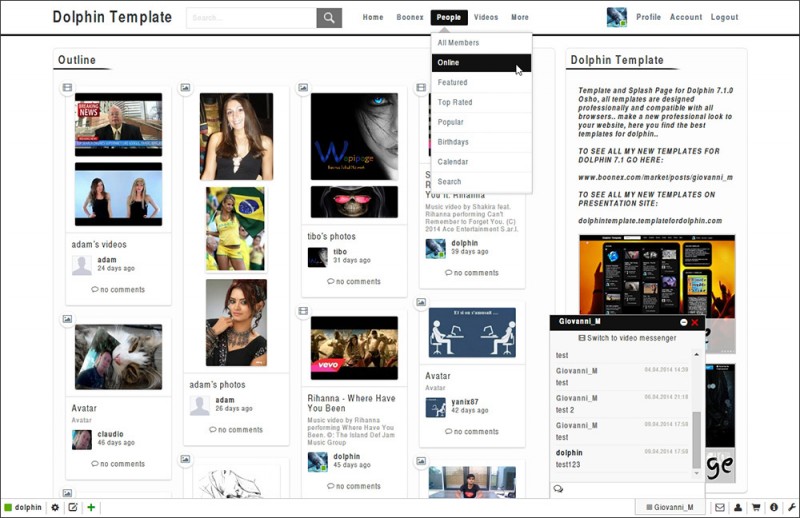This screenshot has height=518, width=800.
Task: Open the Profile link
Action: [x=648, y=17]
